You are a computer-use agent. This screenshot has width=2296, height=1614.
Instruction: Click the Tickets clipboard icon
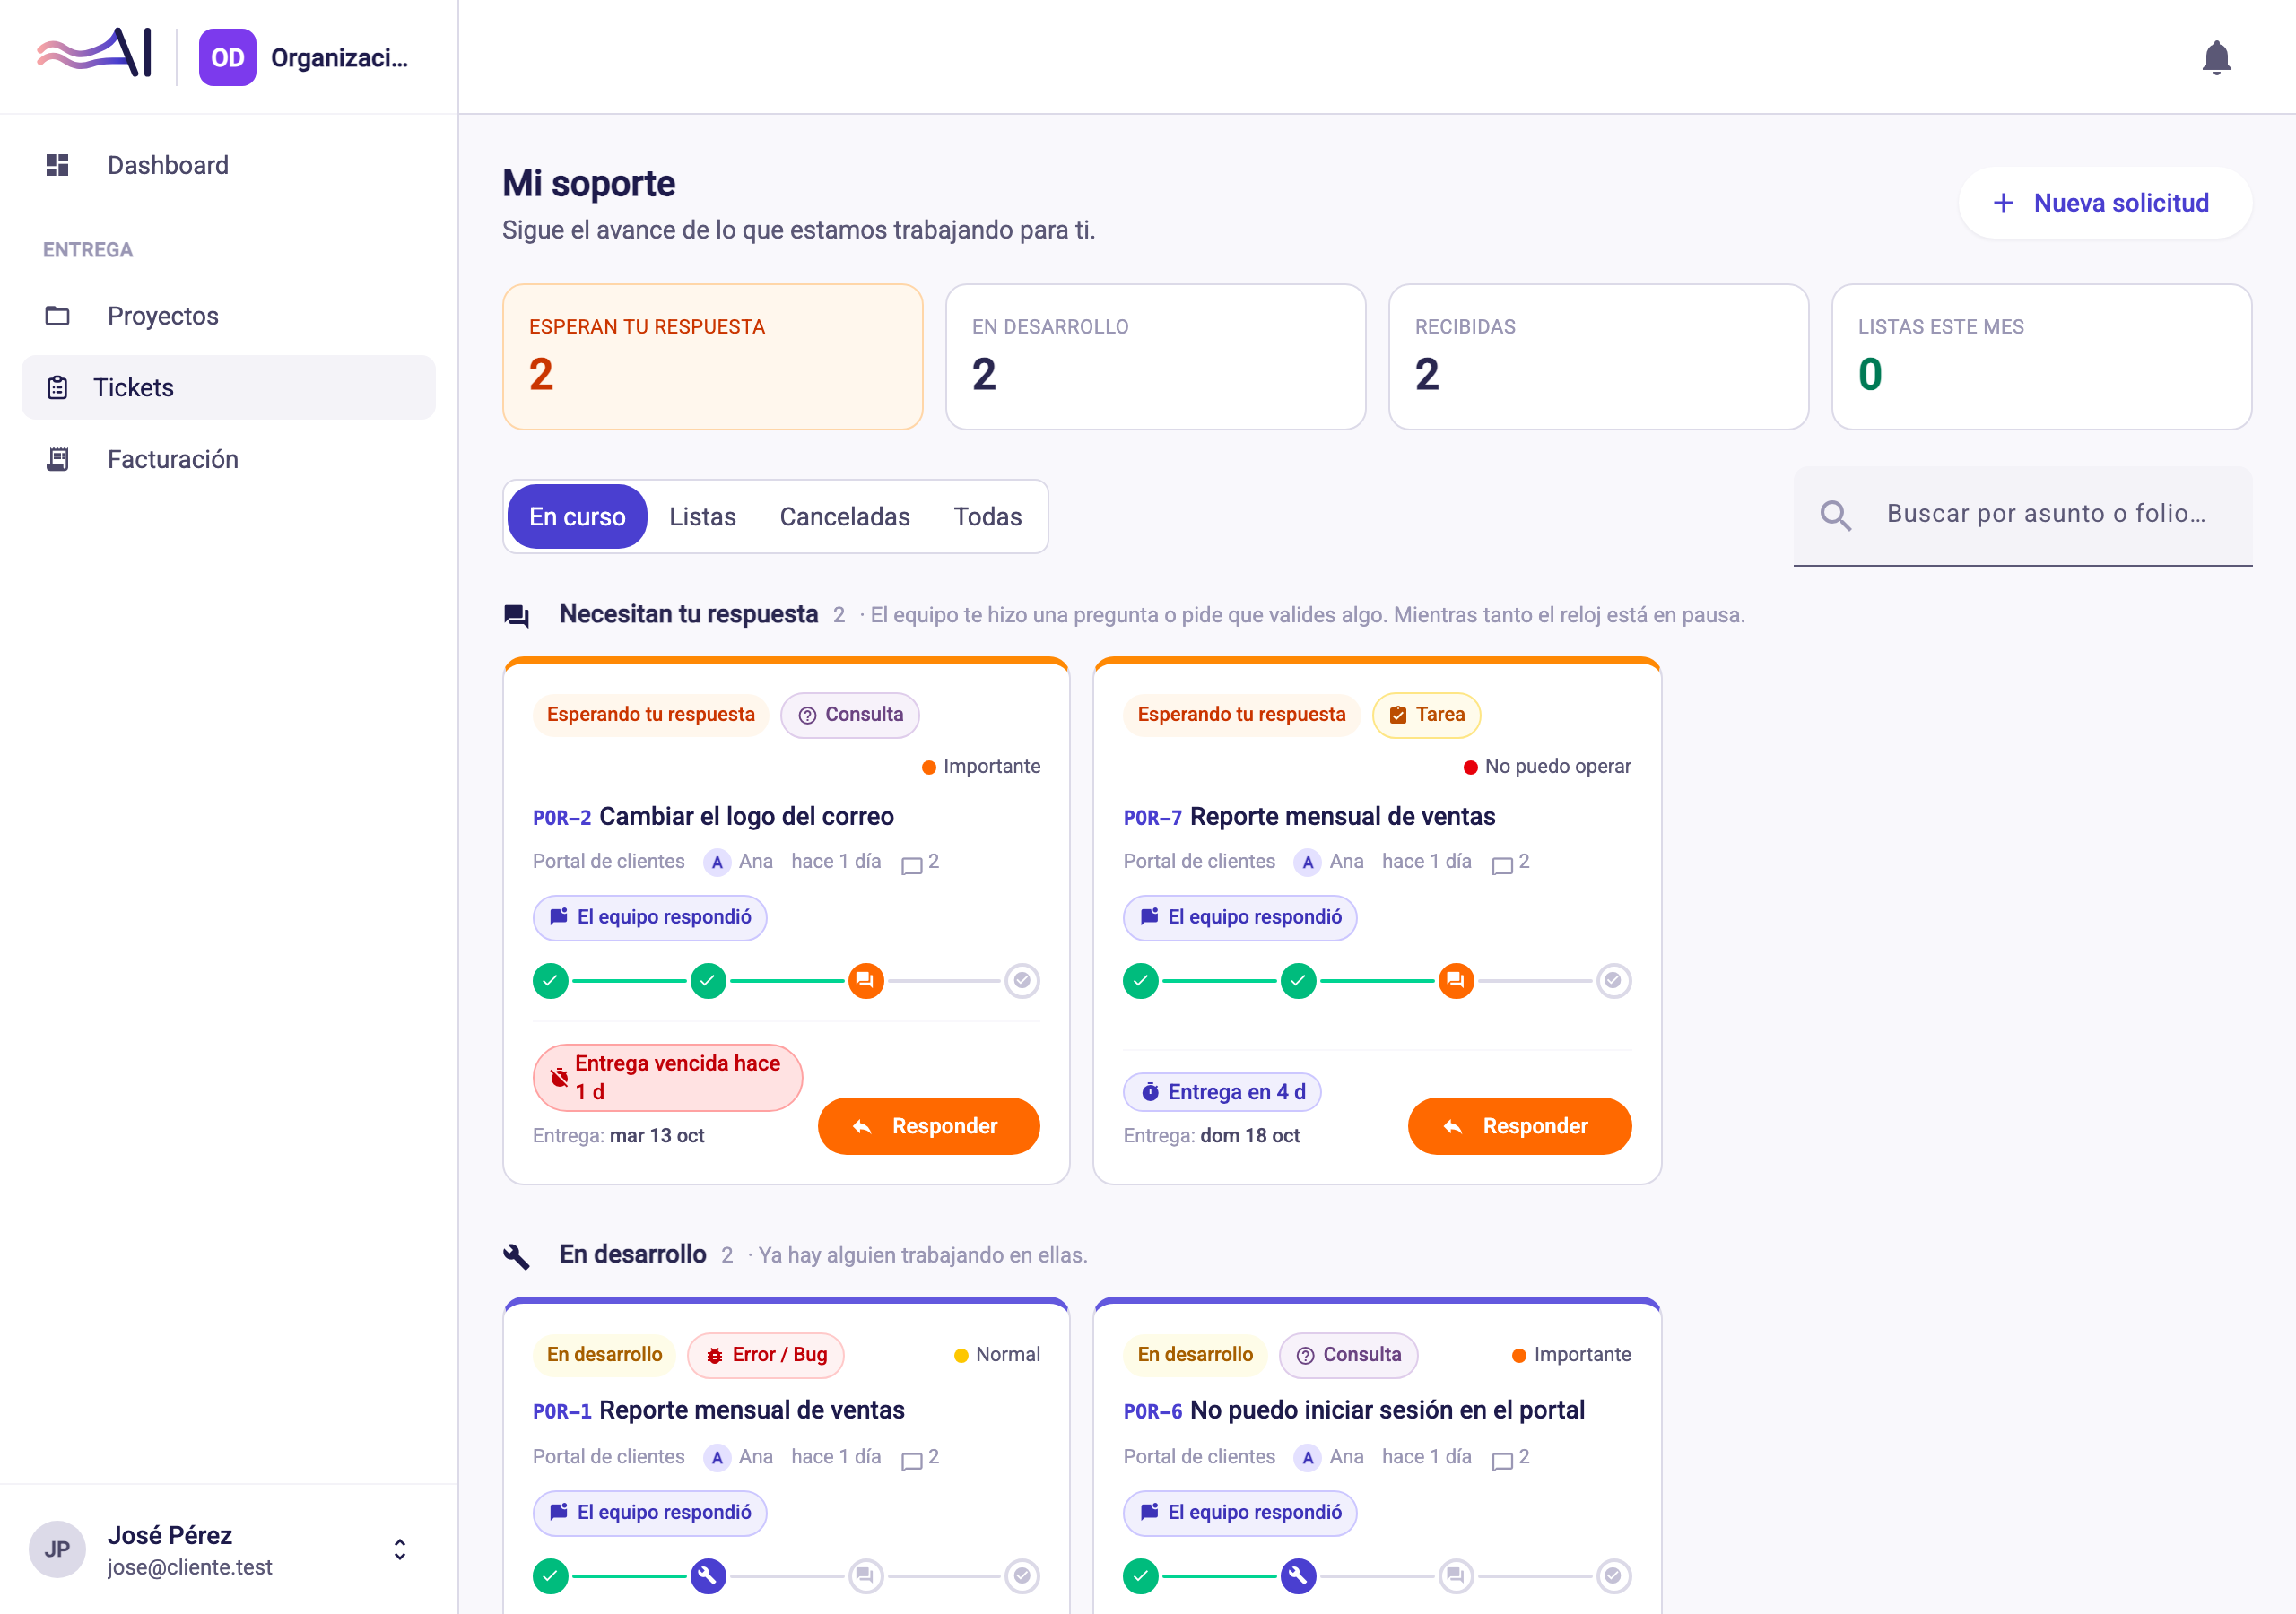pyautogui.click(x=57, y=388)
